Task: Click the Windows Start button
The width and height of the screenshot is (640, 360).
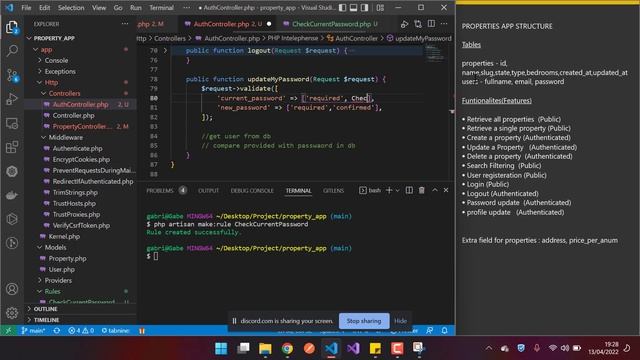Action: click(221, 348)
